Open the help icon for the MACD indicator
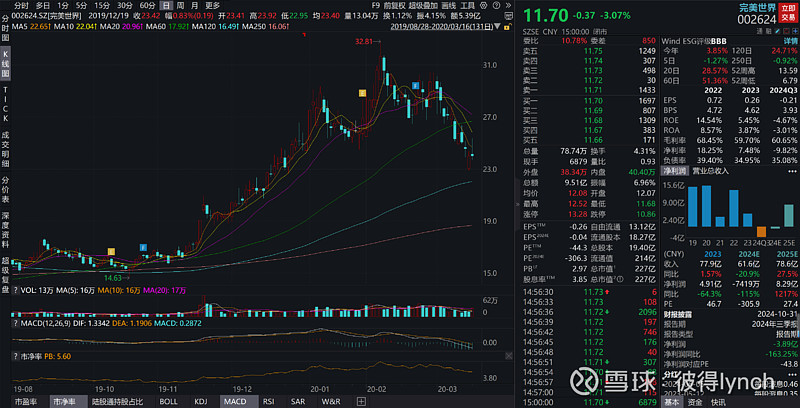The image size is (800, 408). [14, 325]
